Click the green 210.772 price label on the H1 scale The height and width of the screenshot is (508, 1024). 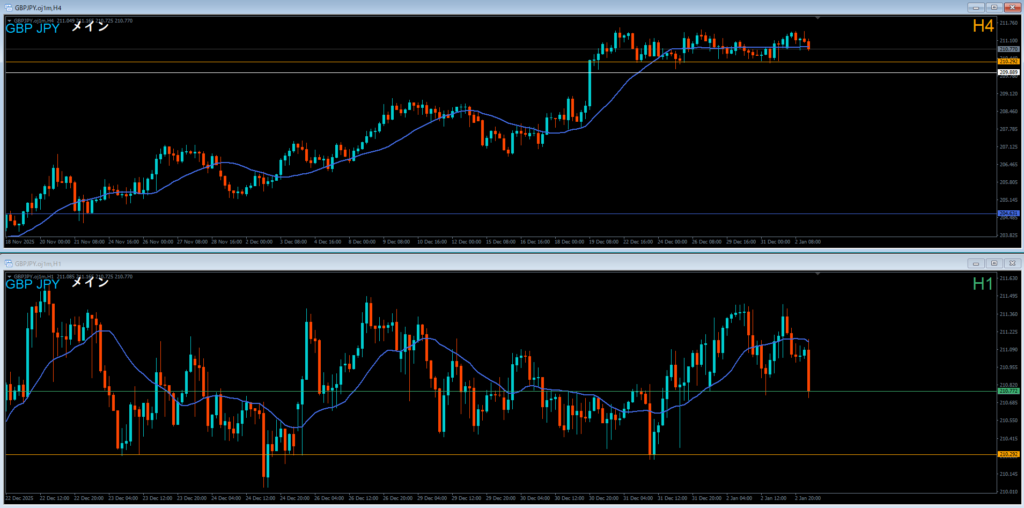(x=1009, y=391)
